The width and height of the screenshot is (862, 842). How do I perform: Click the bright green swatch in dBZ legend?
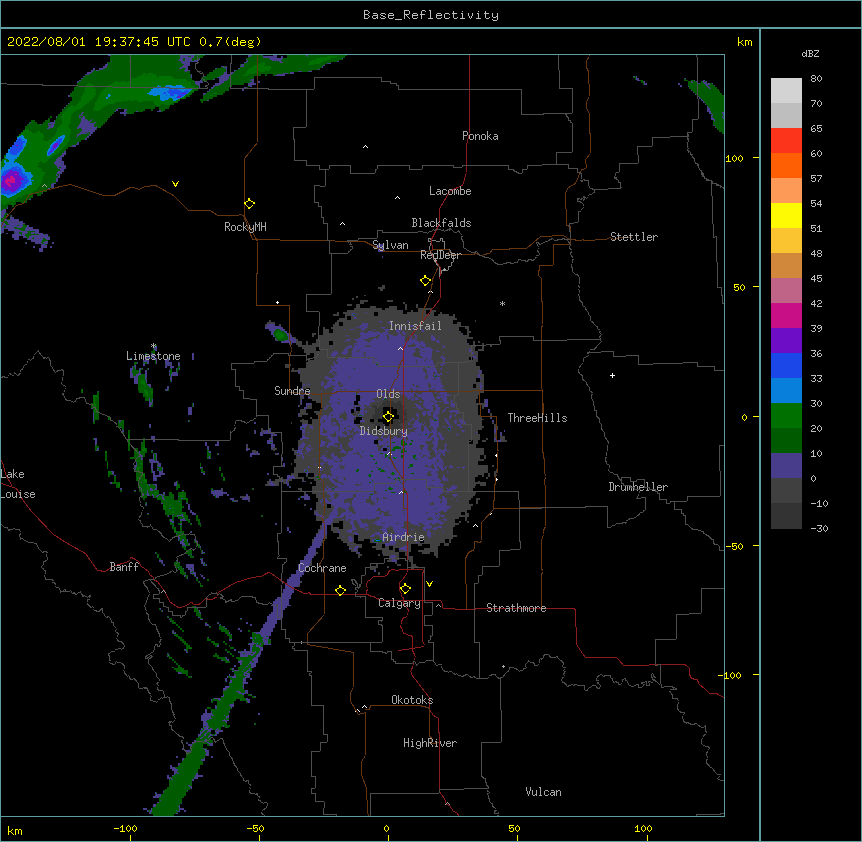pyautogui.click(x=786, y=416)
